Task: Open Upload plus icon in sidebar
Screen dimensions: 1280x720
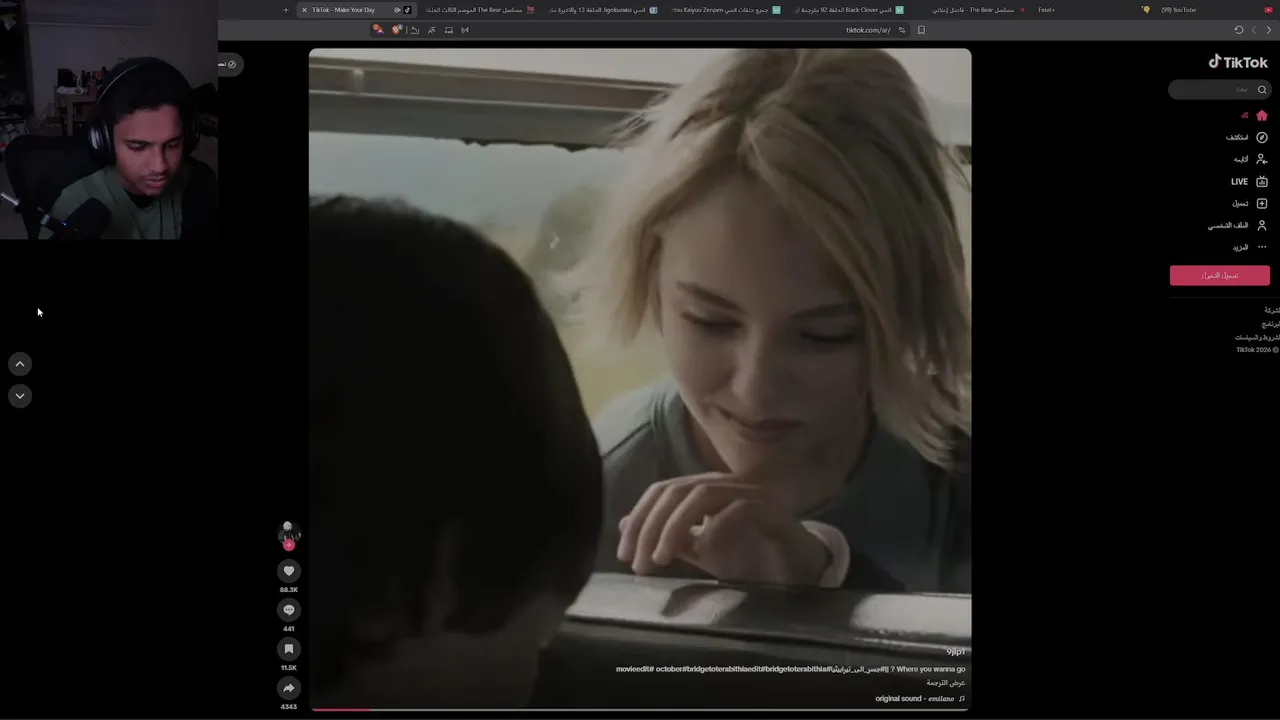Action: tap(1262, 203)
